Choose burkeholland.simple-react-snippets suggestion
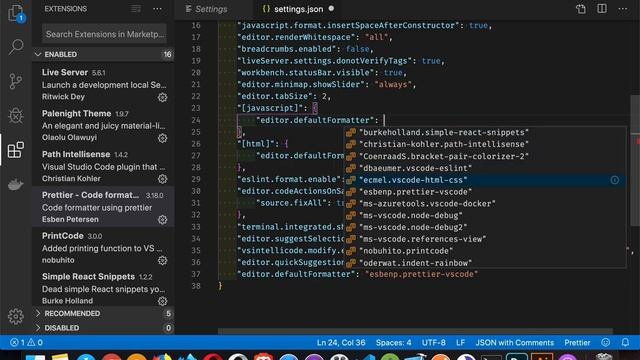640x360 pixels. [485, 132]
